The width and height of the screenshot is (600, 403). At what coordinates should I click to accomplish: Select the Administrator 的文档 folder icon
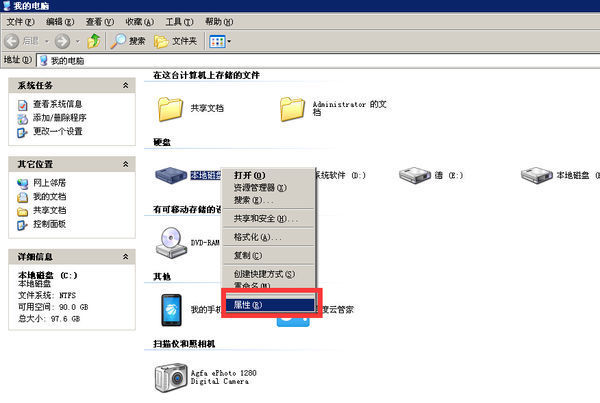[x=292, y=109]
